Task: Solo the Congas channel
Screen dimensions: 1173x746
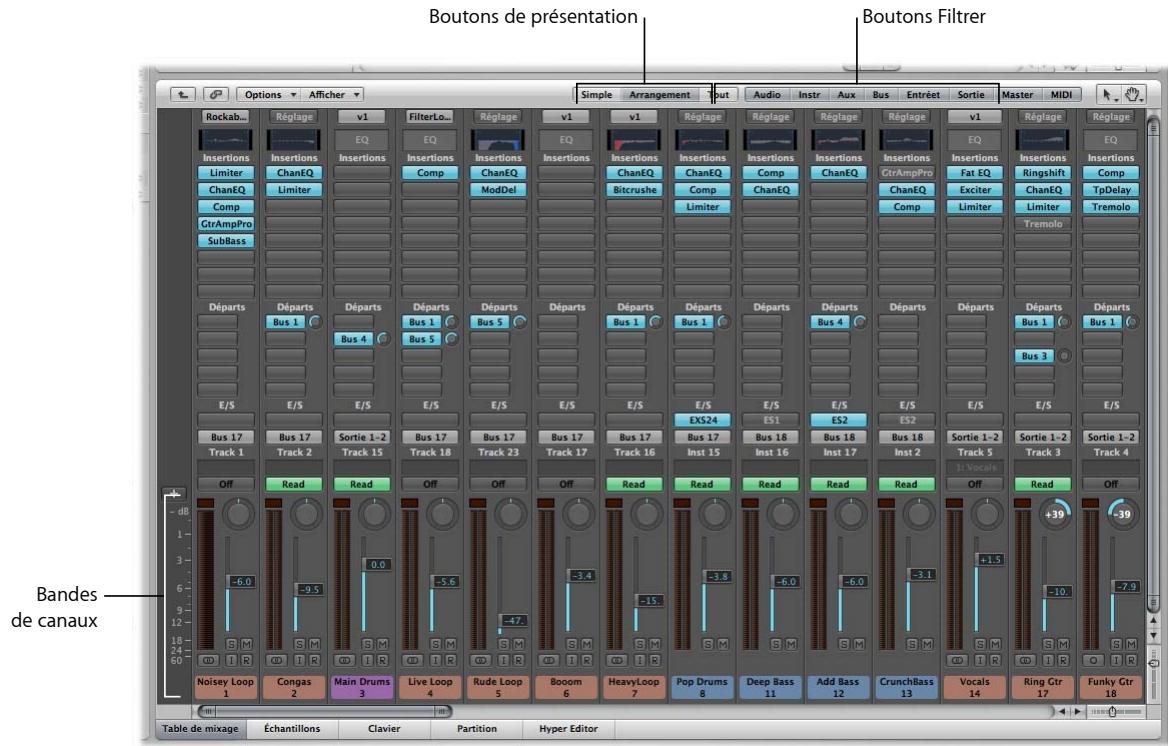Action: [x=299, y=644]
